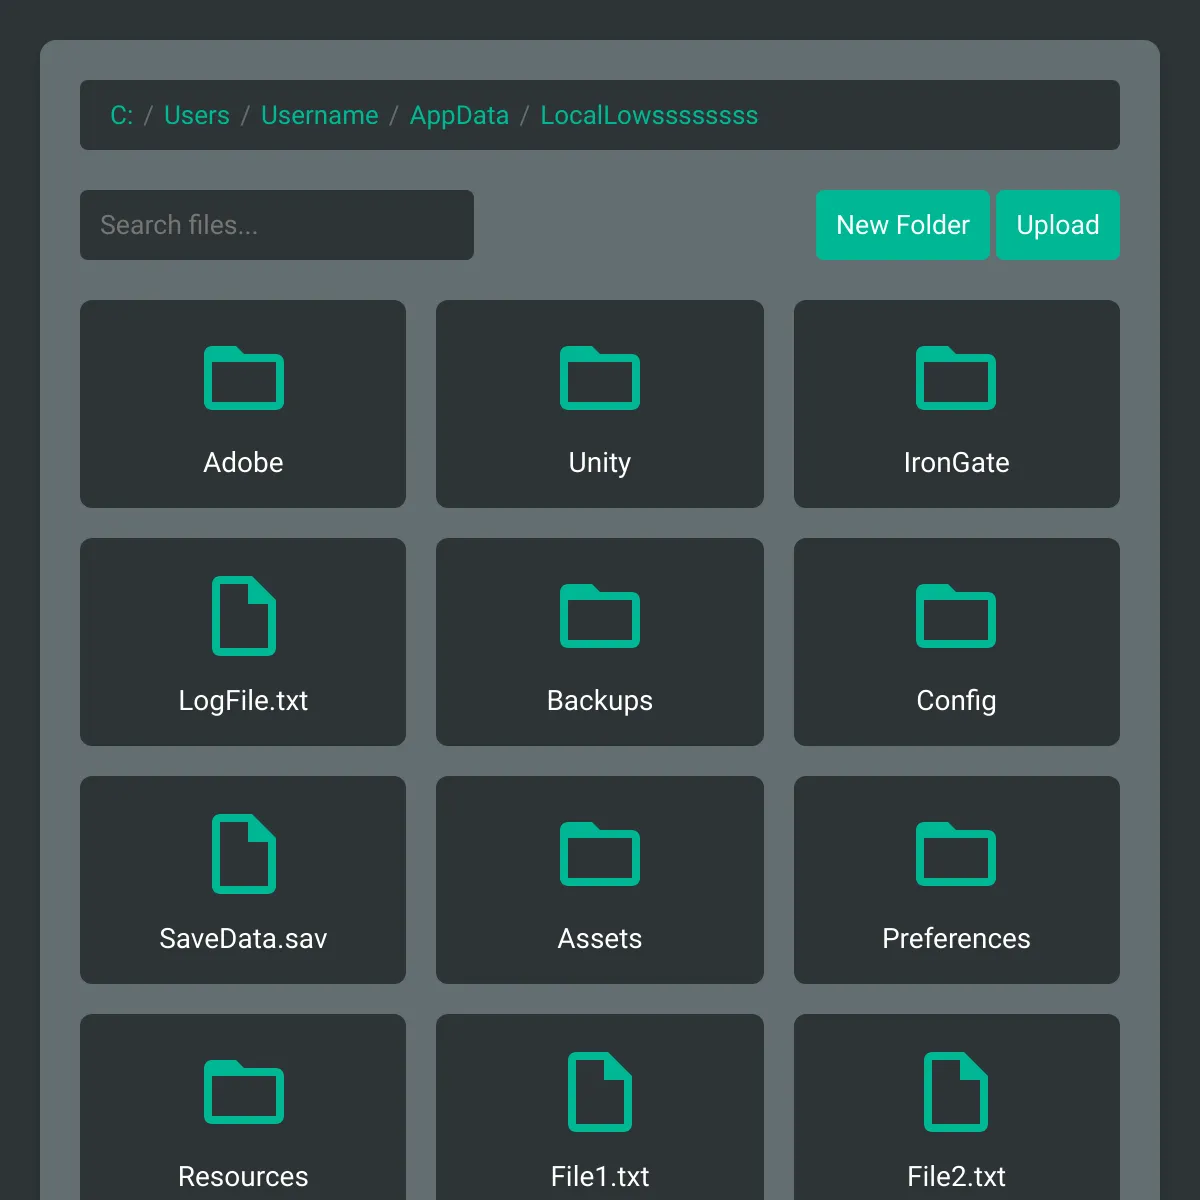The width and height of the screenshot is (1200, 1200).
Task: Open the Adobe folder icon
Action: (243, 378)
